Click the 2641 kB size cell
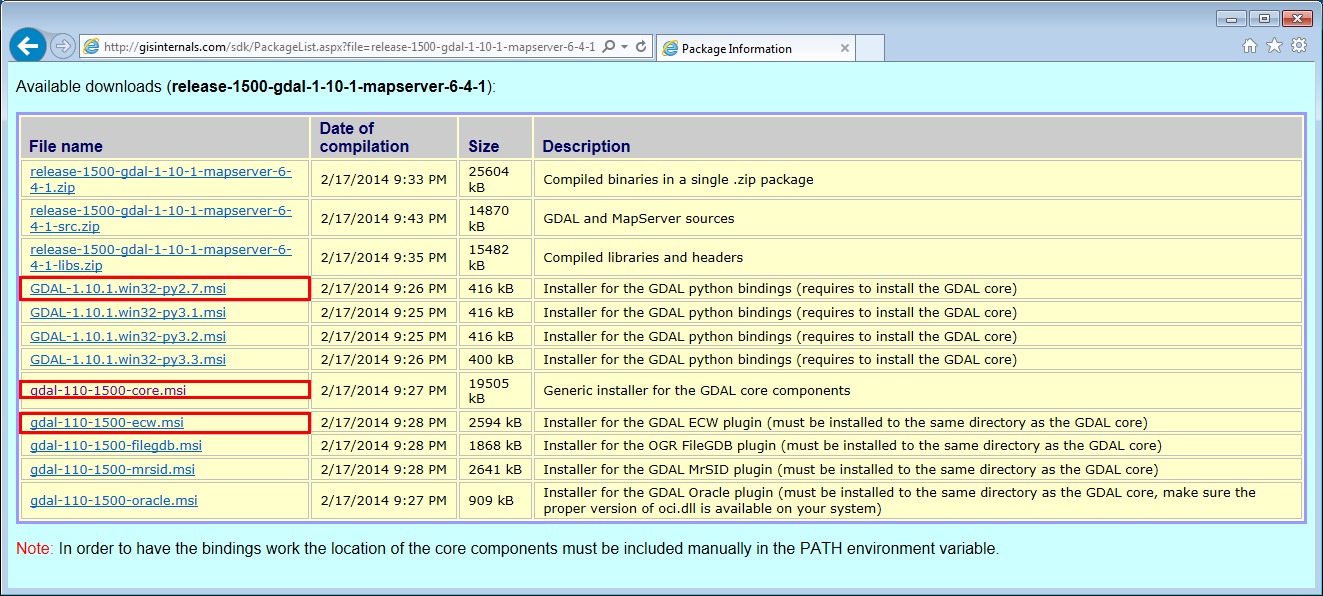This screenshot has width=1323, height=596. click(x=495, y=469)
